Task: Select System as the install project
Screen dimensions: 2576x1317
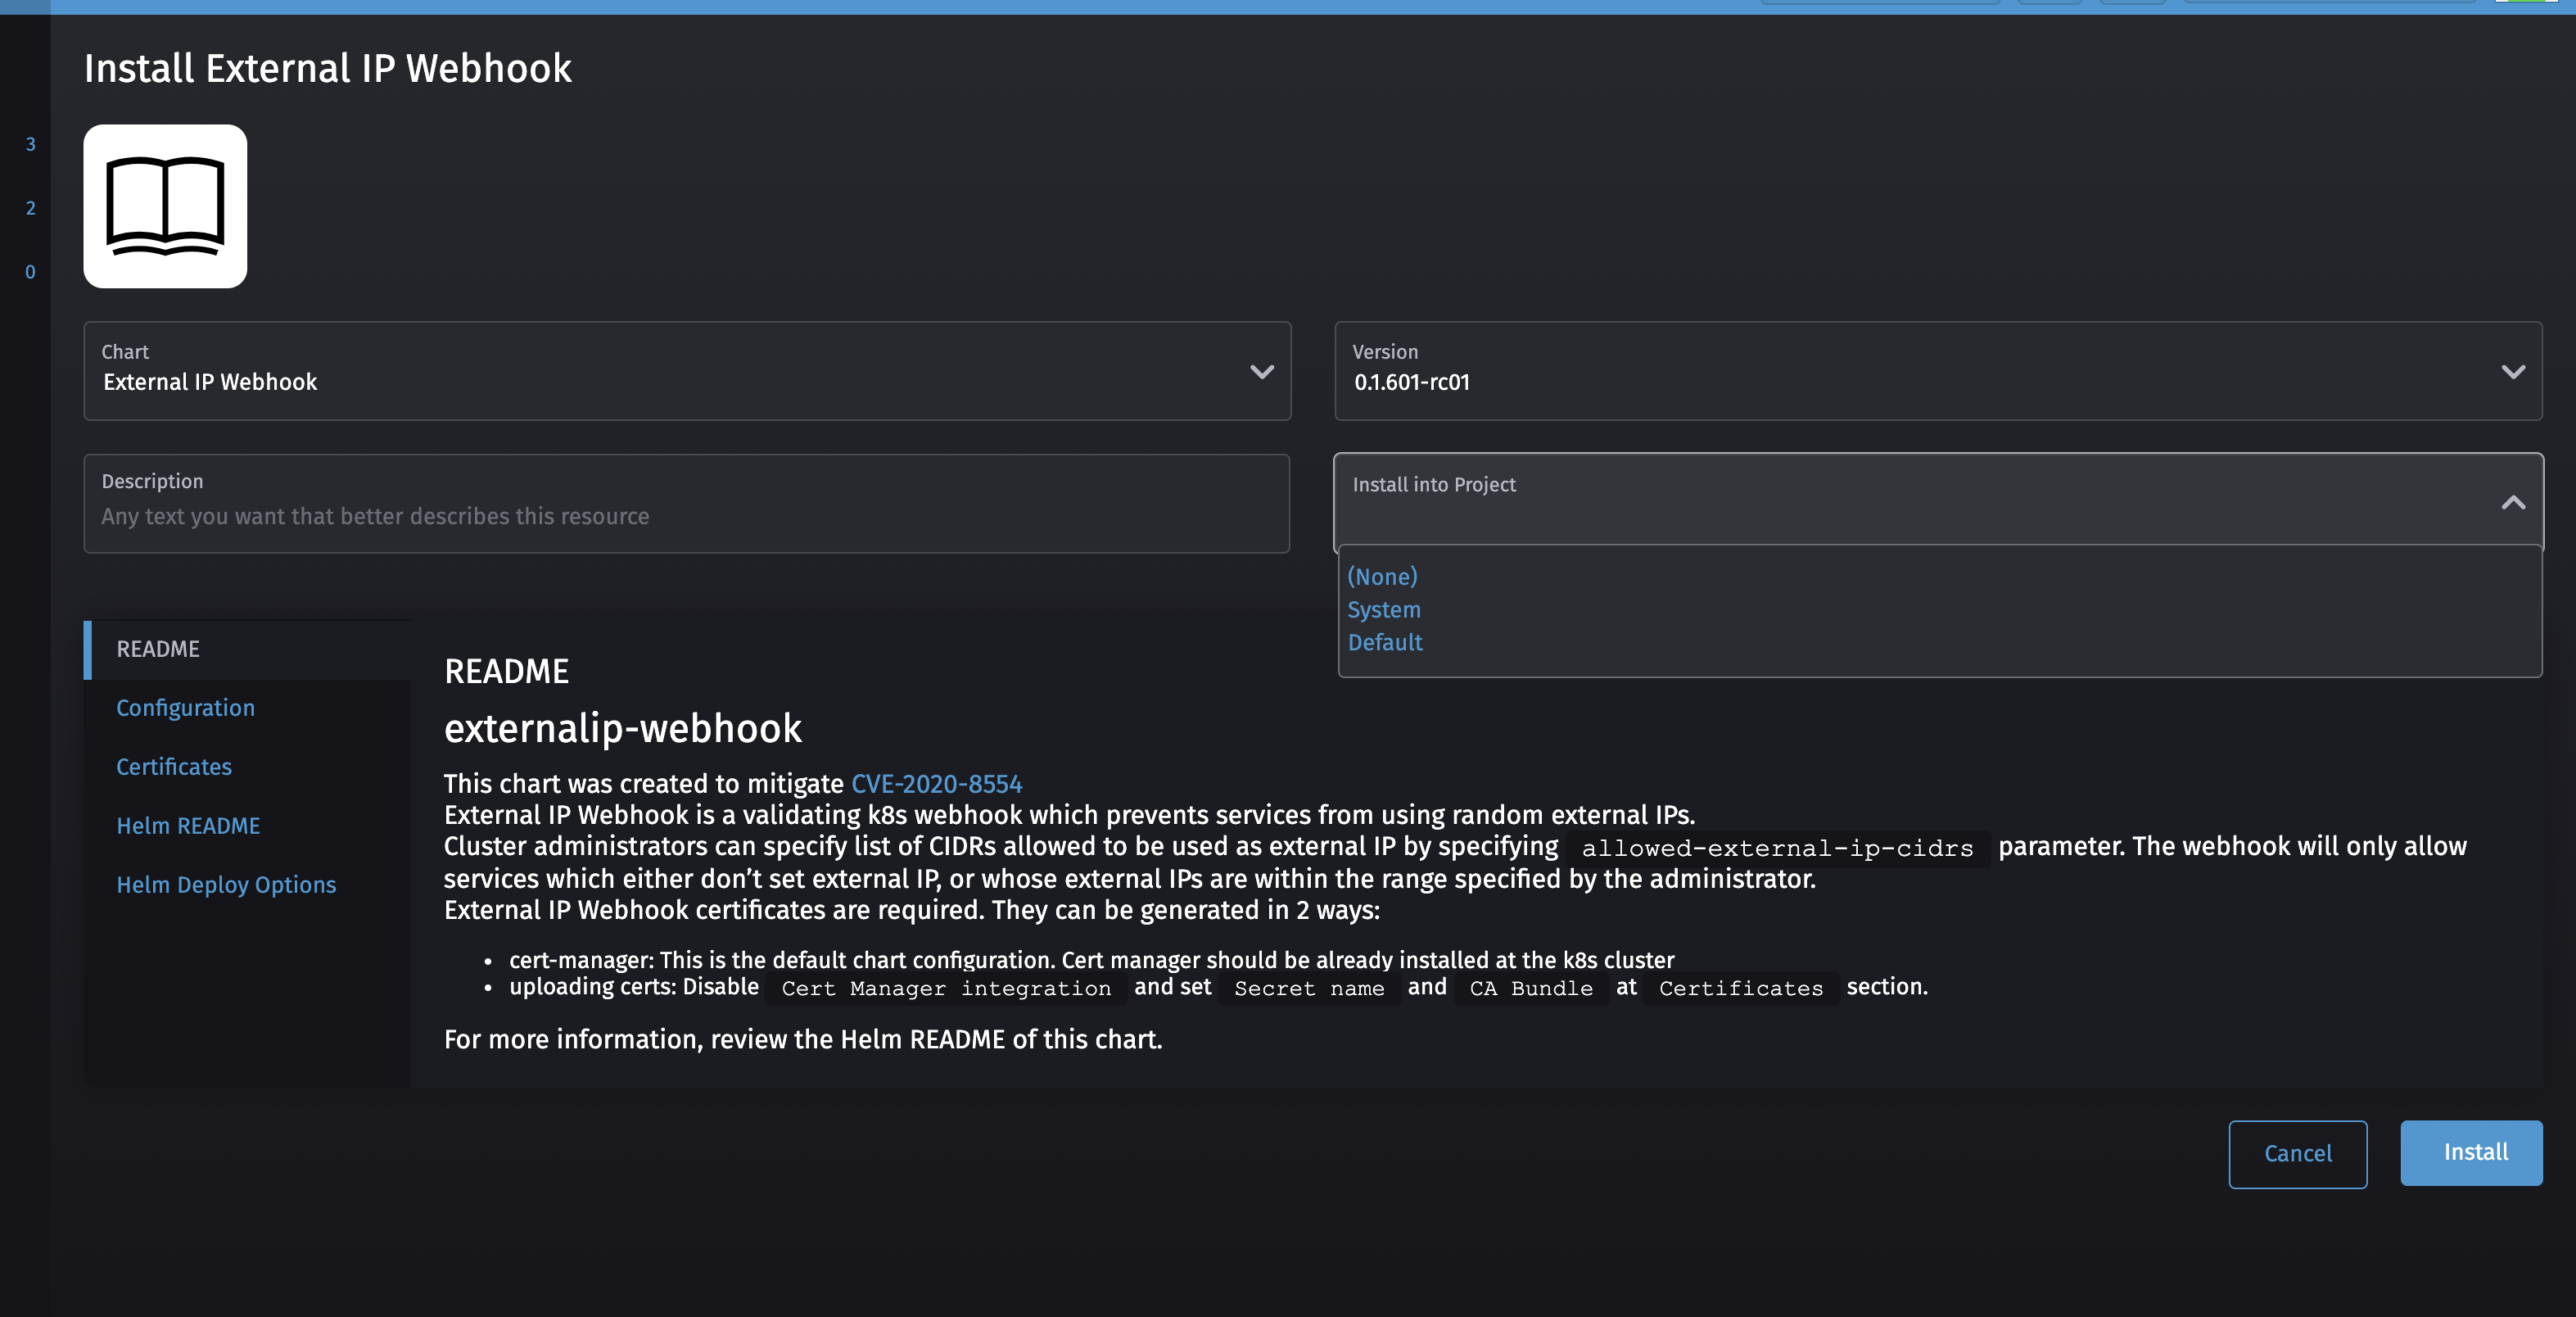Action: click(1384, 610)
